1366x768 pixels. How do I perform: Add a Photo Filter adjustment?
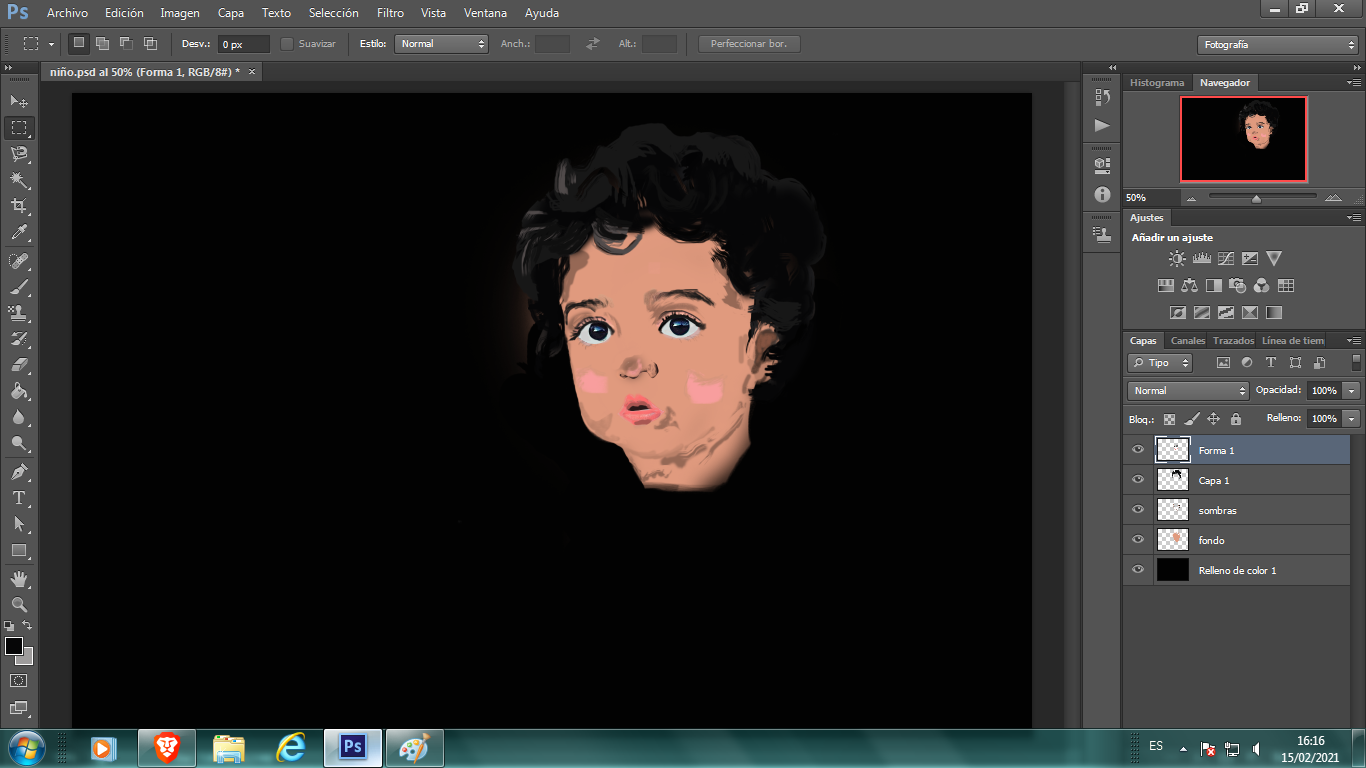pyautogui.click(x=1237, y=285)
